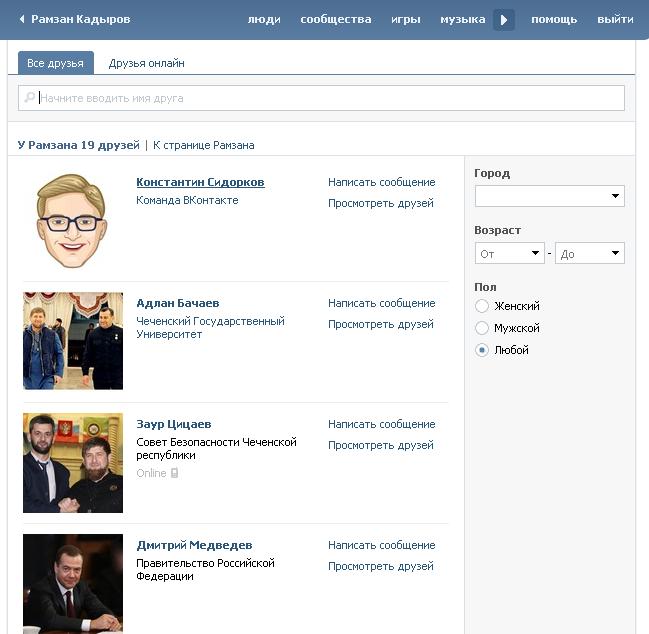Image resolution: width=649 pixels, height=634 pixels.
Task: Switch to the Друзья онлайн tab
Action: click(x=147, y=63)
